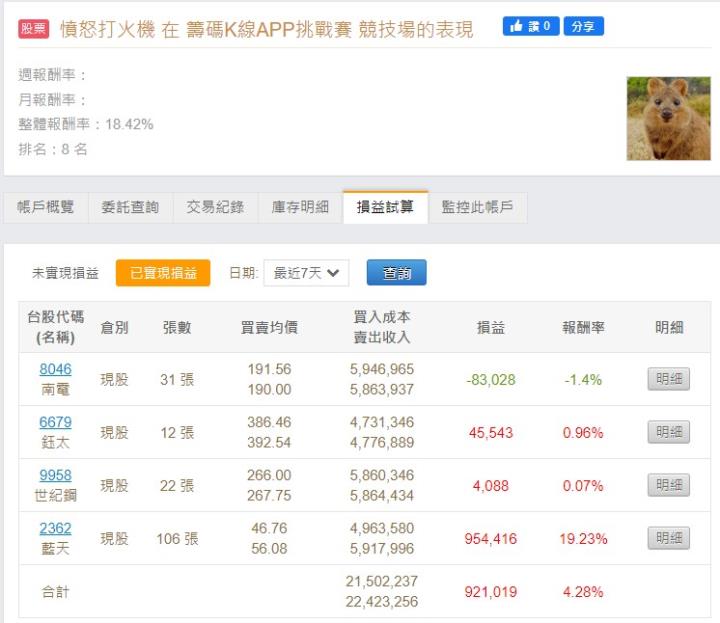Click the 倉別 column header

(114, 327)
